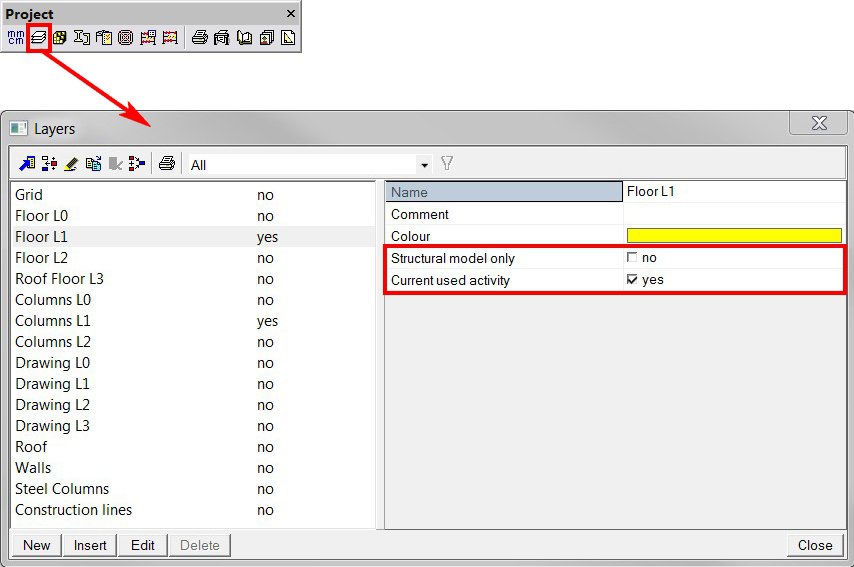This screenshot has width=854, height=567.
Task: Select the Roof layer row
Action: pos(193,447)
